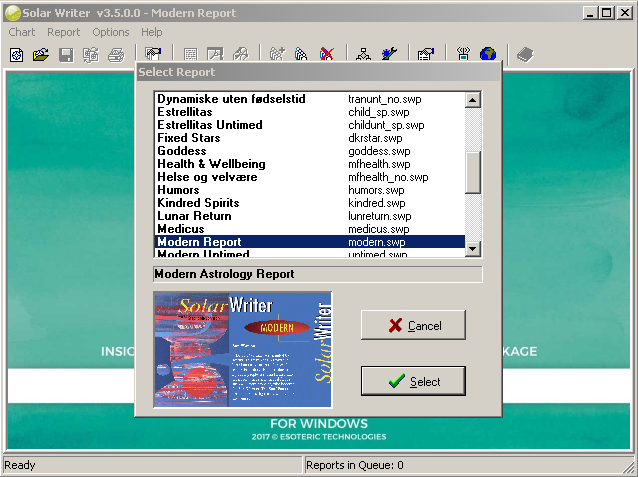Open the Options menu
Screen dimensions: 638x477
point(111,32)
